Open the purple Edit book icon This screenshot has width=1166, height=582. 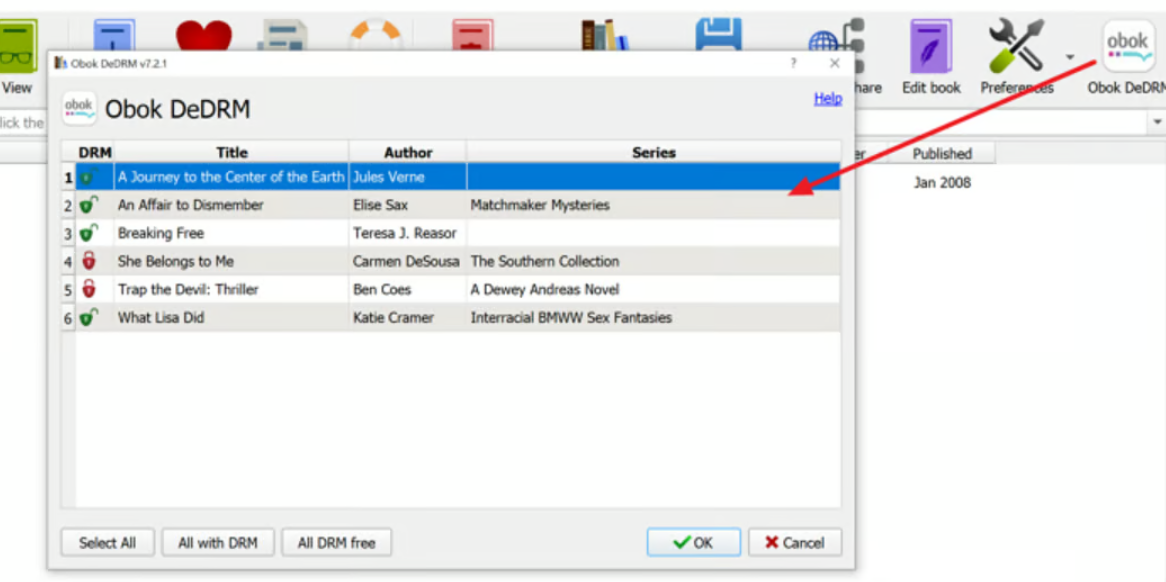[931, 46]
